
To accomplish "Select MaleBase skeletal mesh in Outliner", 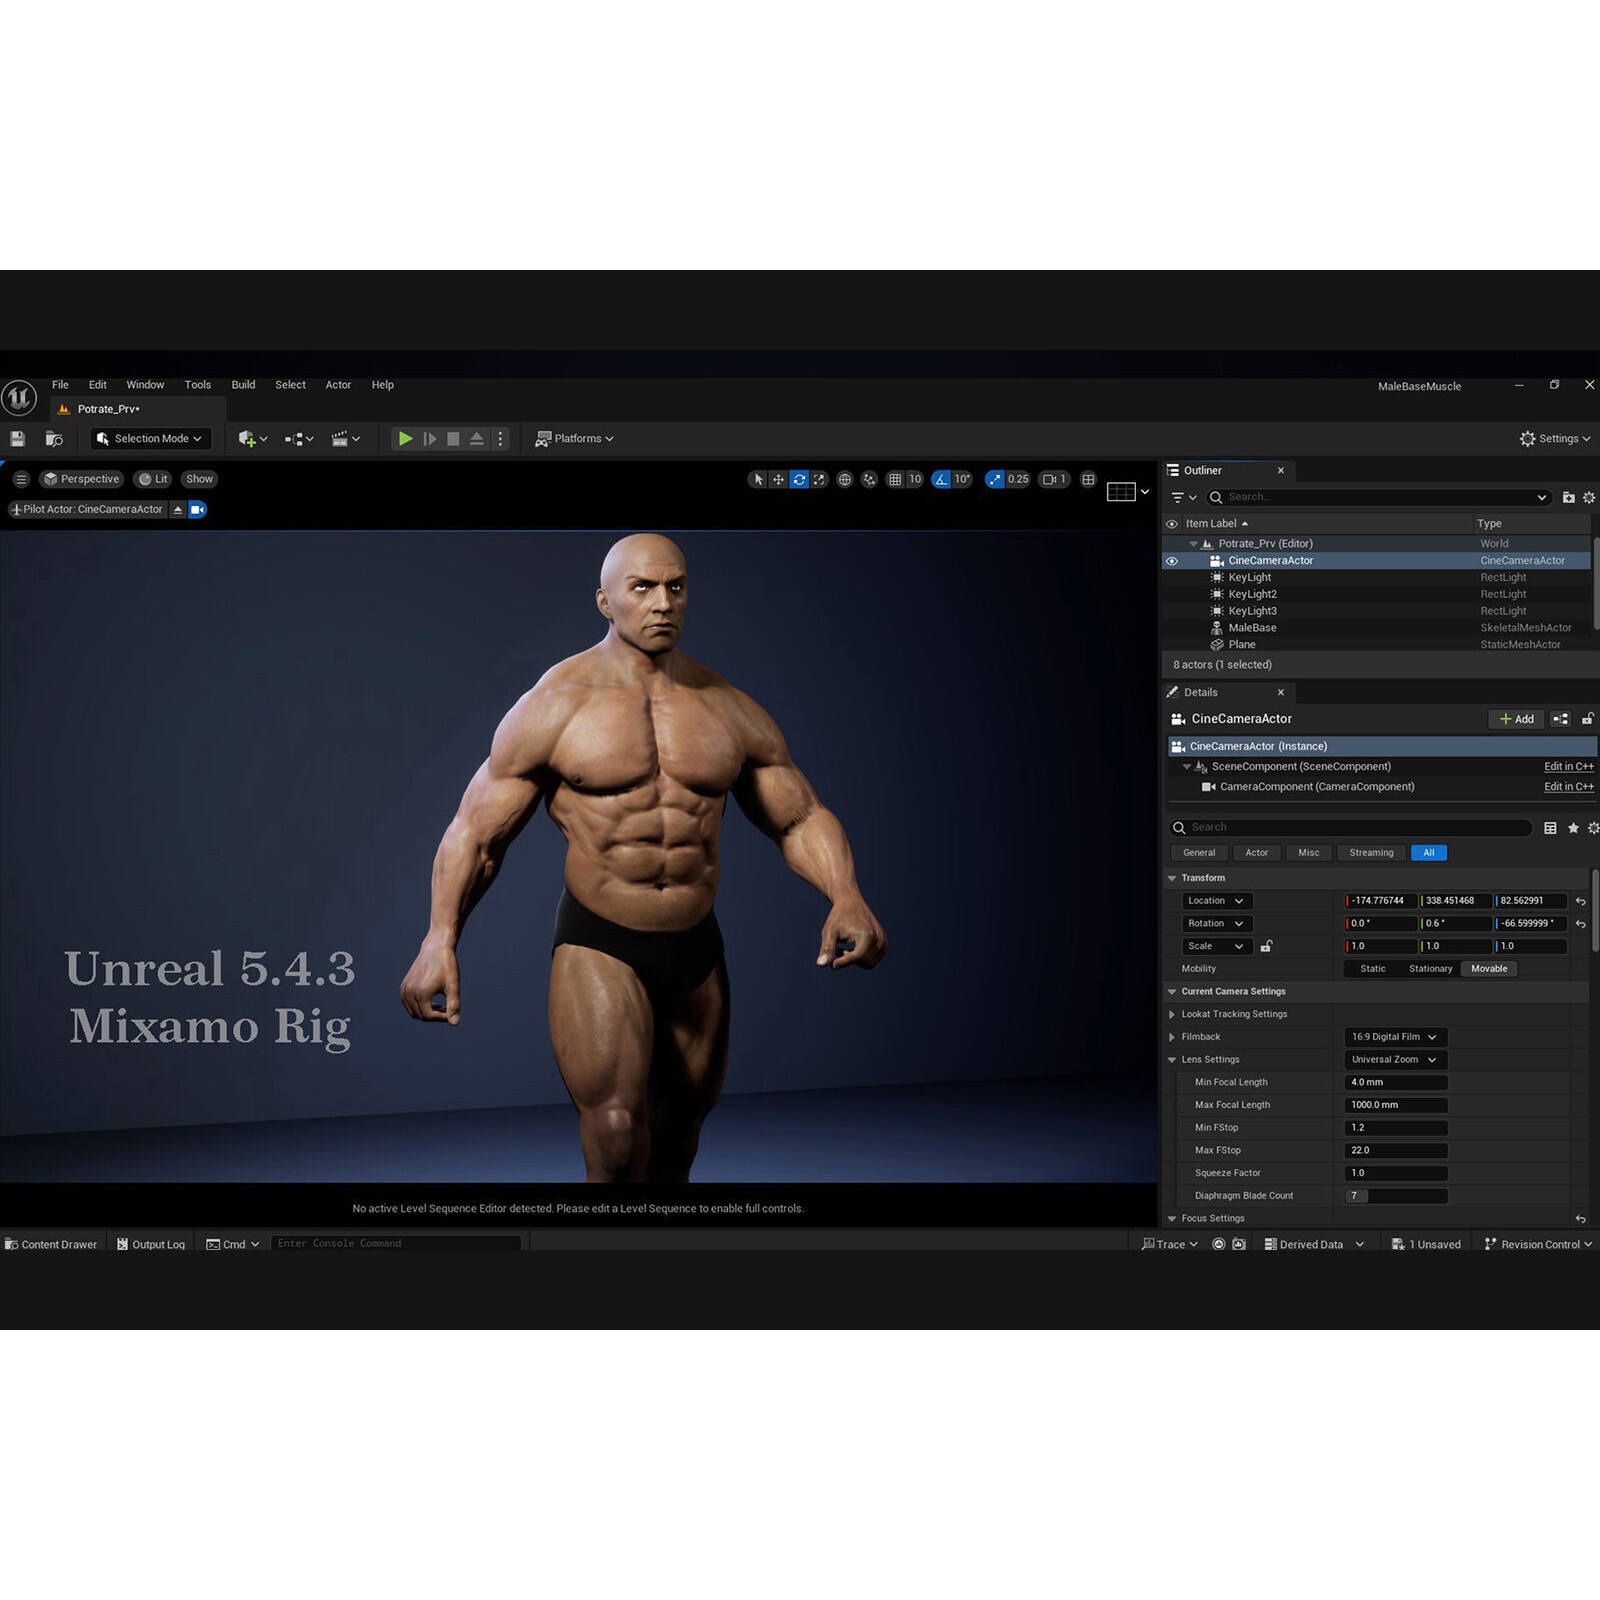I will pyautogui.click(x=1252, y=628).
